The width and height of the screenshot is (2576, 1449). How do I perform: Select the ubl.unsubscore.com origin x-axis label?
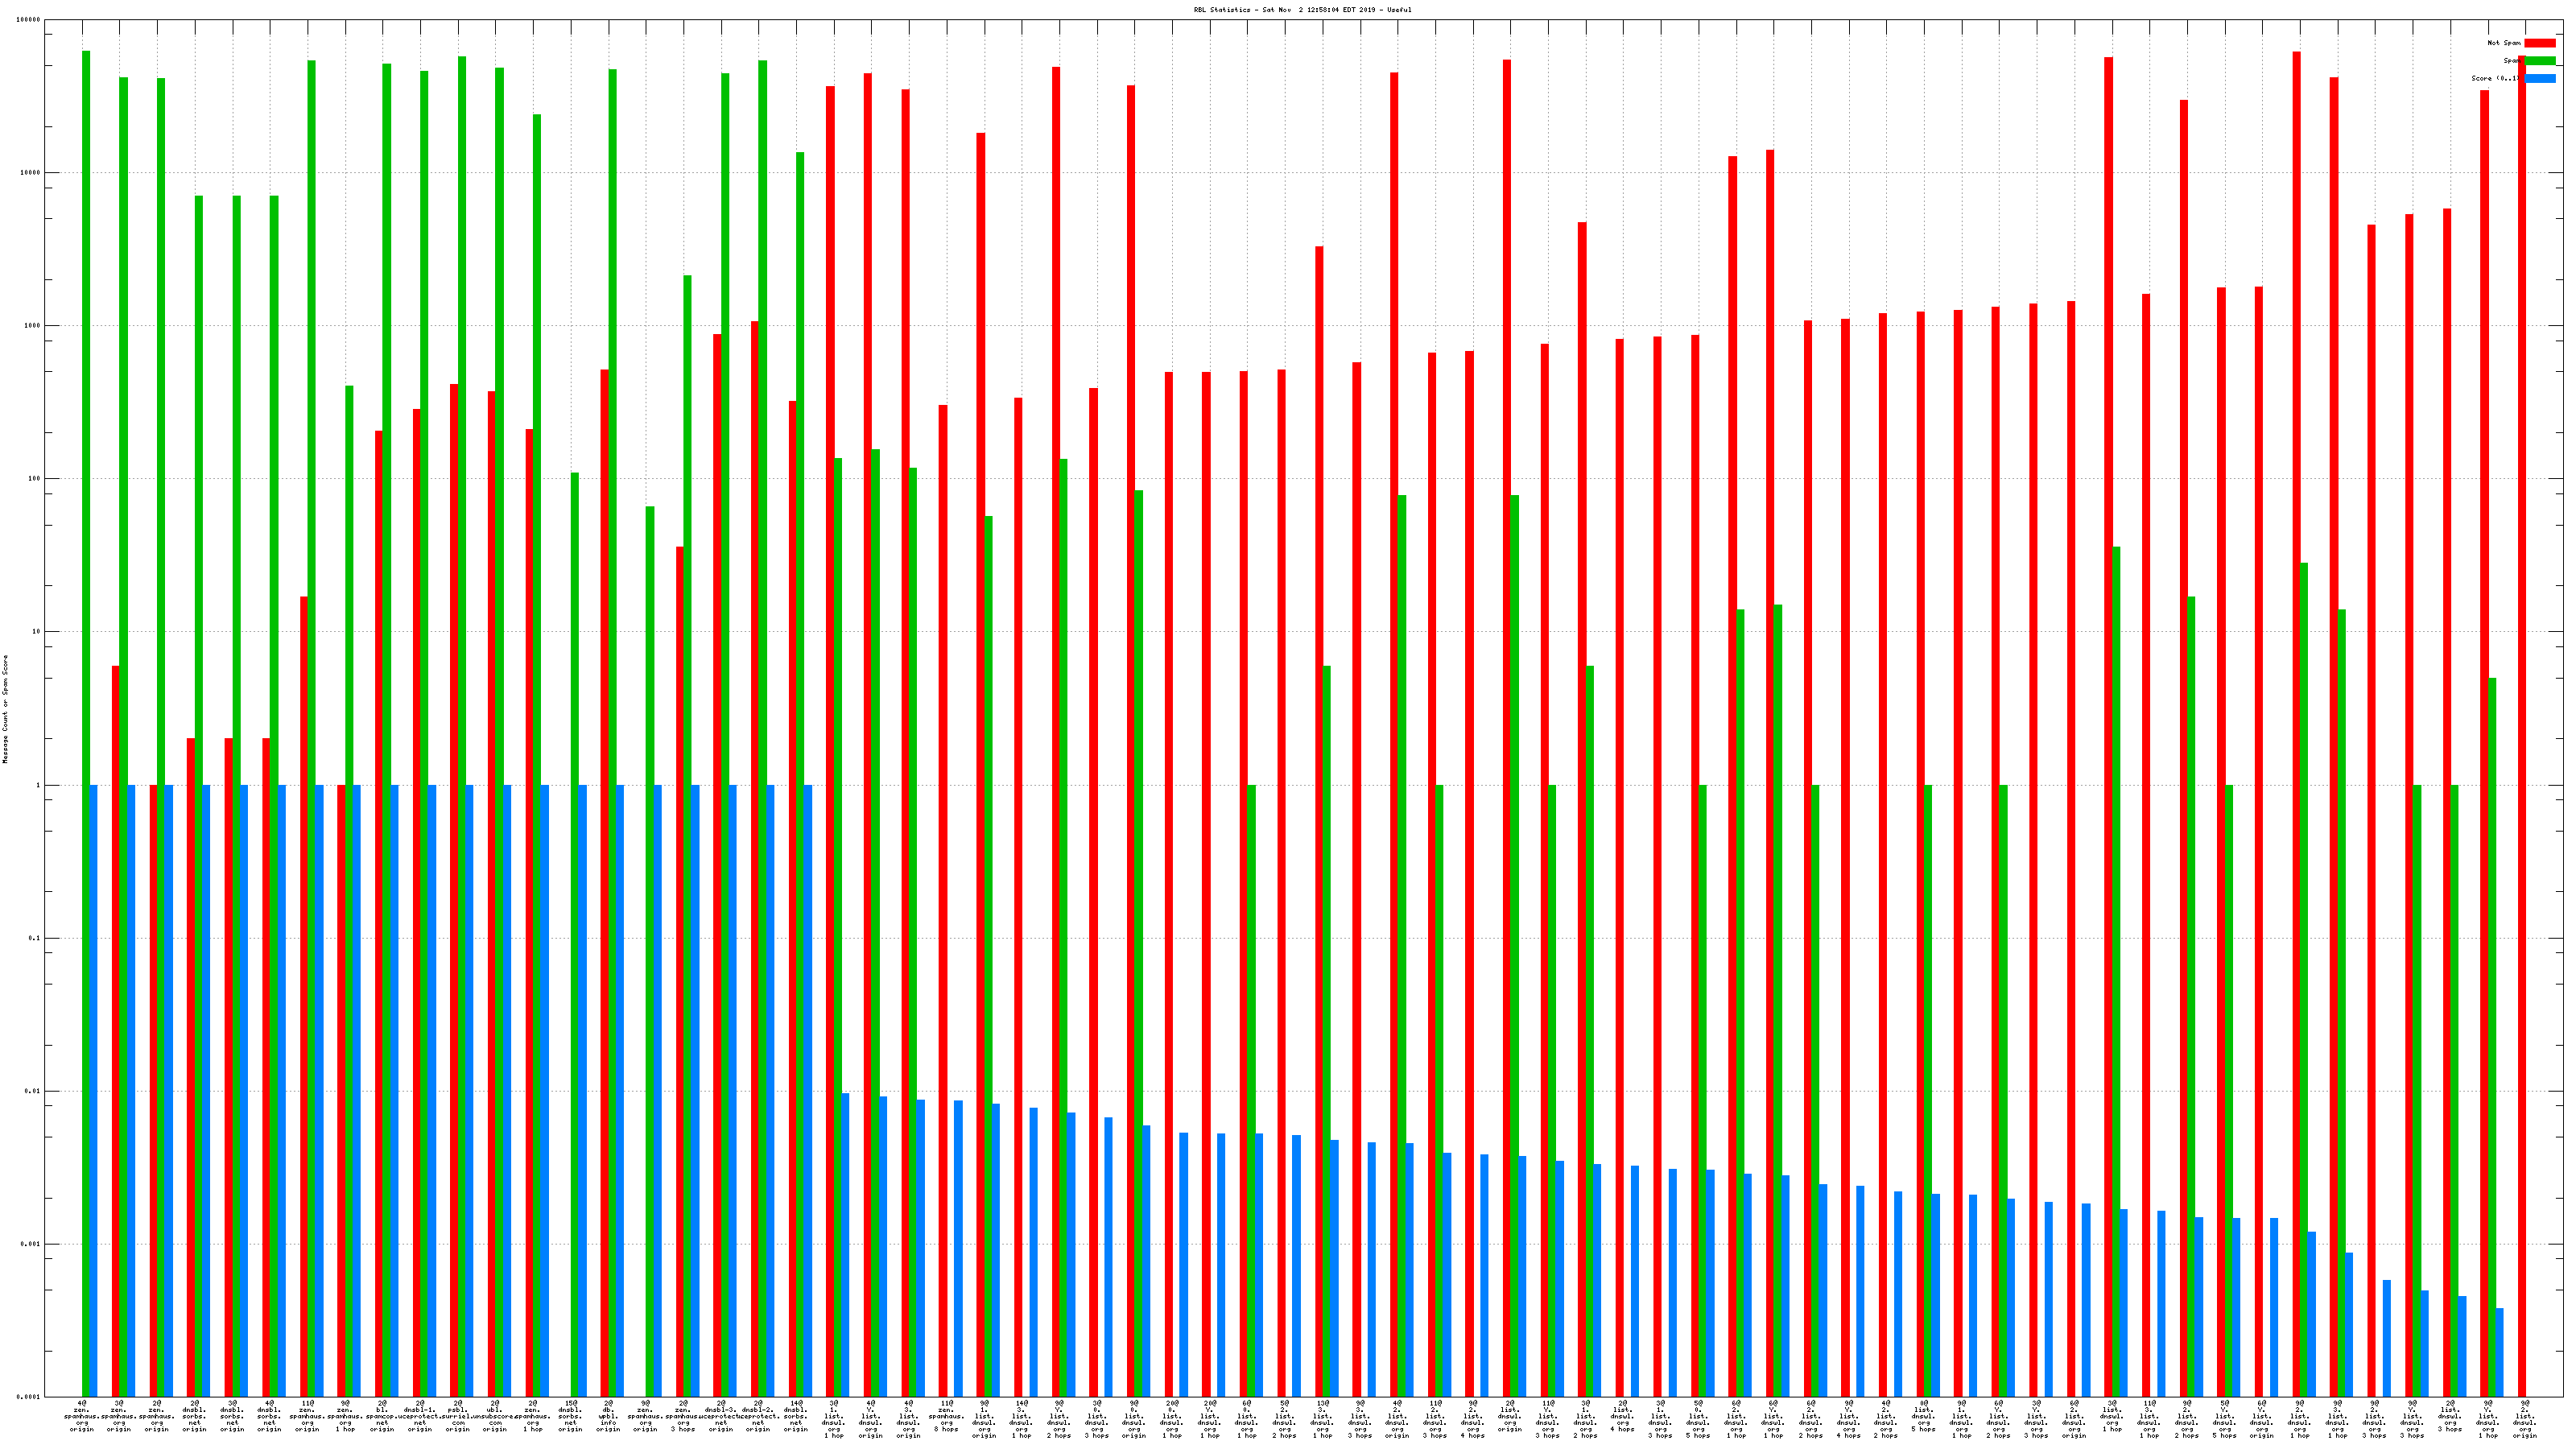click(x=495, y=1416)
